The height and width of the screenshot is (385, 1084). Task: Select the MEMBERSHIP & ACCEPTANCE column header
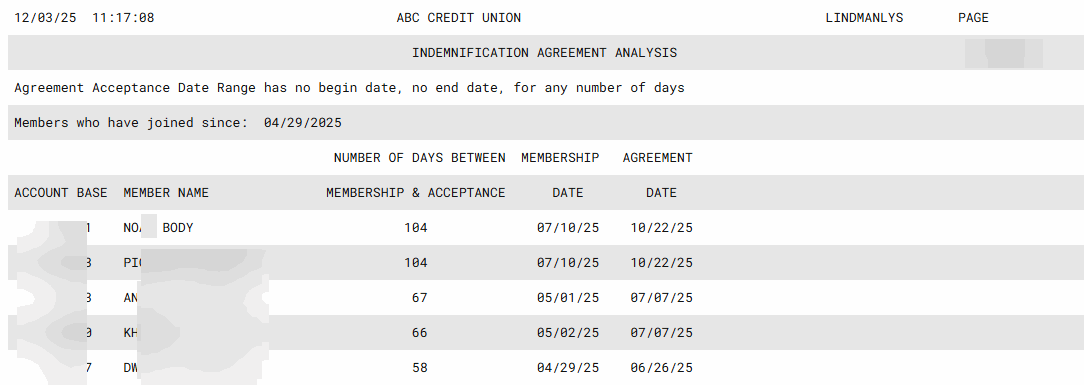(x=415, y=193)
